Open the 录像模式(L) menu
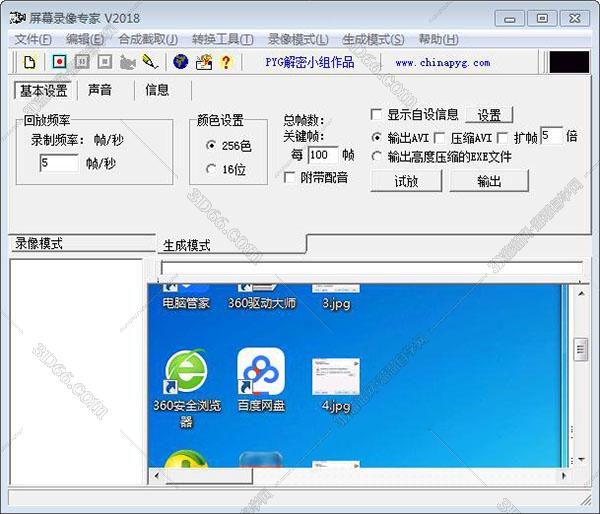 click(x=298, y=39)
